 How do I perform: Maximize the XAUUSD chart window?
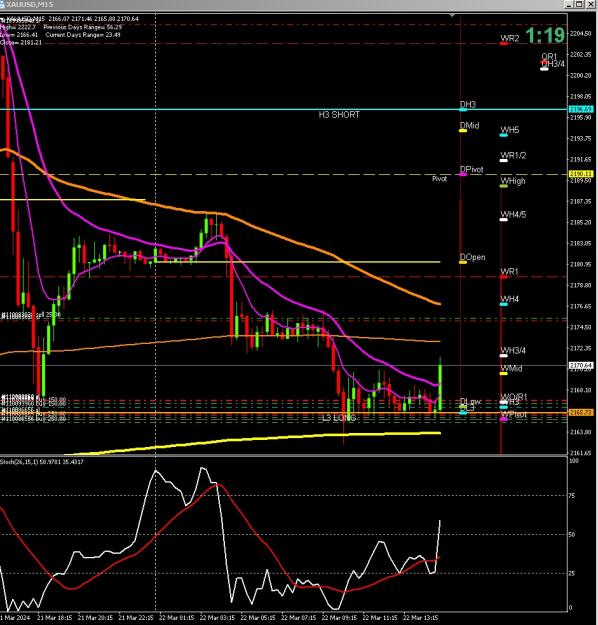[x=579, y=4]
